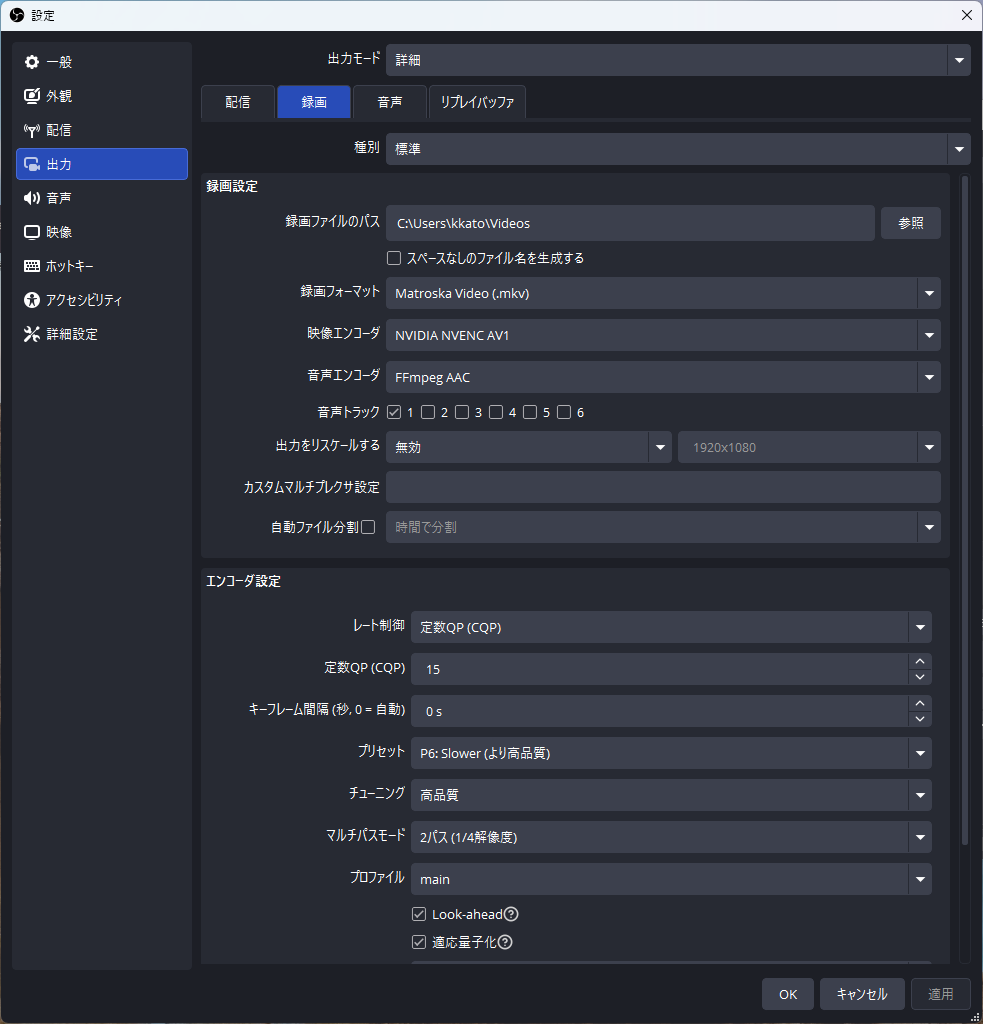Viewport: 983px width, 1024px height.
Task: Click the 出力 output icon in sidebar
Action: [31, 164]
